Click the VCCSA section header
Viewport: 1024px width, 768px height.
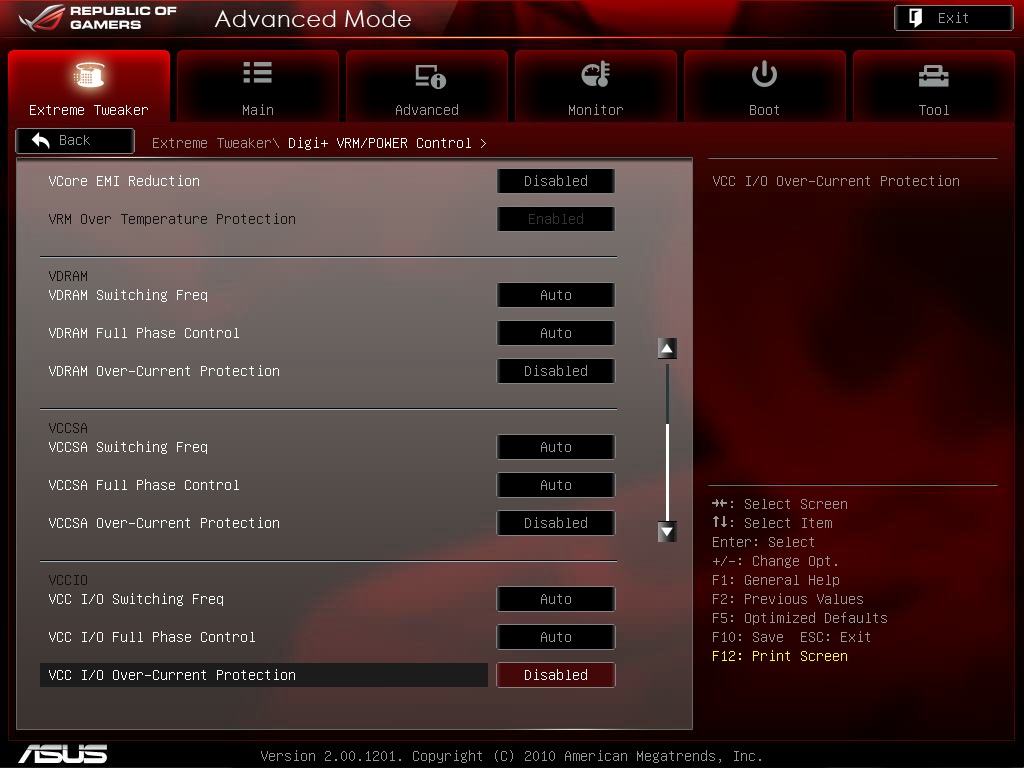68,428
